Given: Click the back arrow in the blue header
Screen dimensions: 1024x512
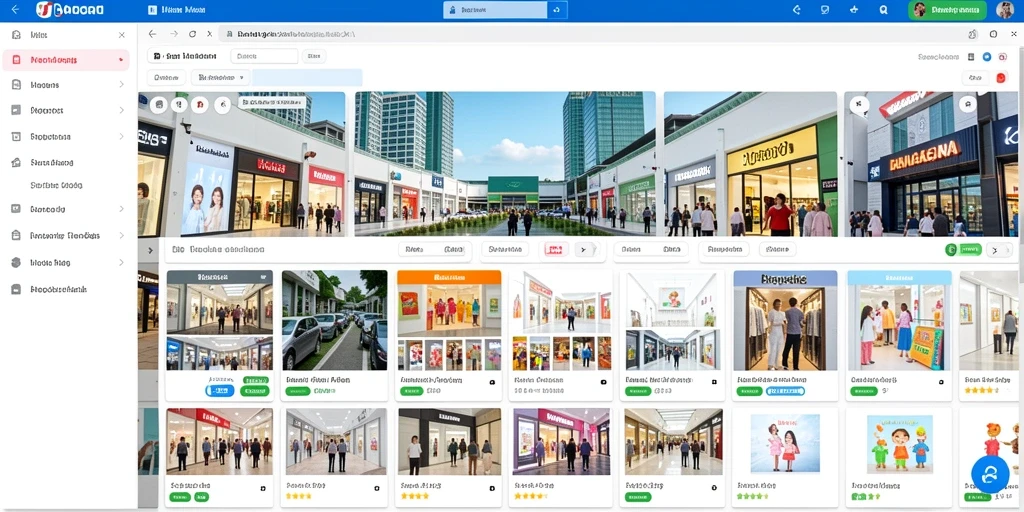Looking at the screenshot, I should (15, 10).
